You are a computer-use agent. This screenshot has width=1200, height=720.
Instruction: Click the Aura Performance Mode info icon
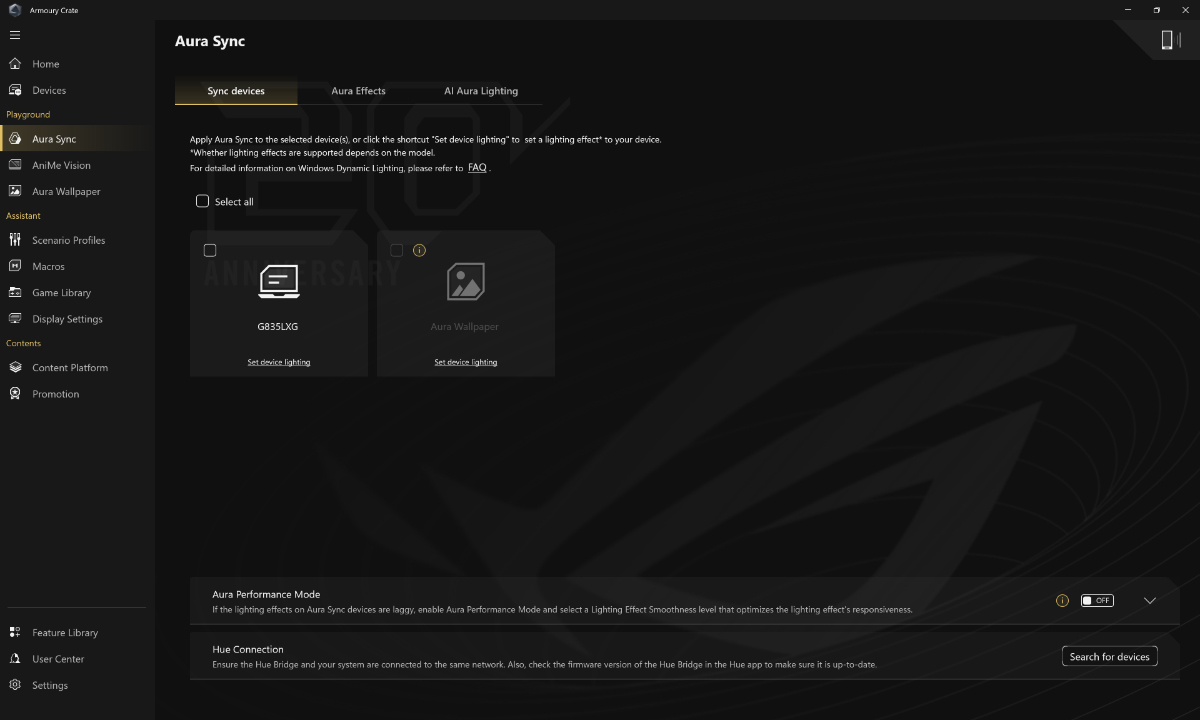(1062, 601)
